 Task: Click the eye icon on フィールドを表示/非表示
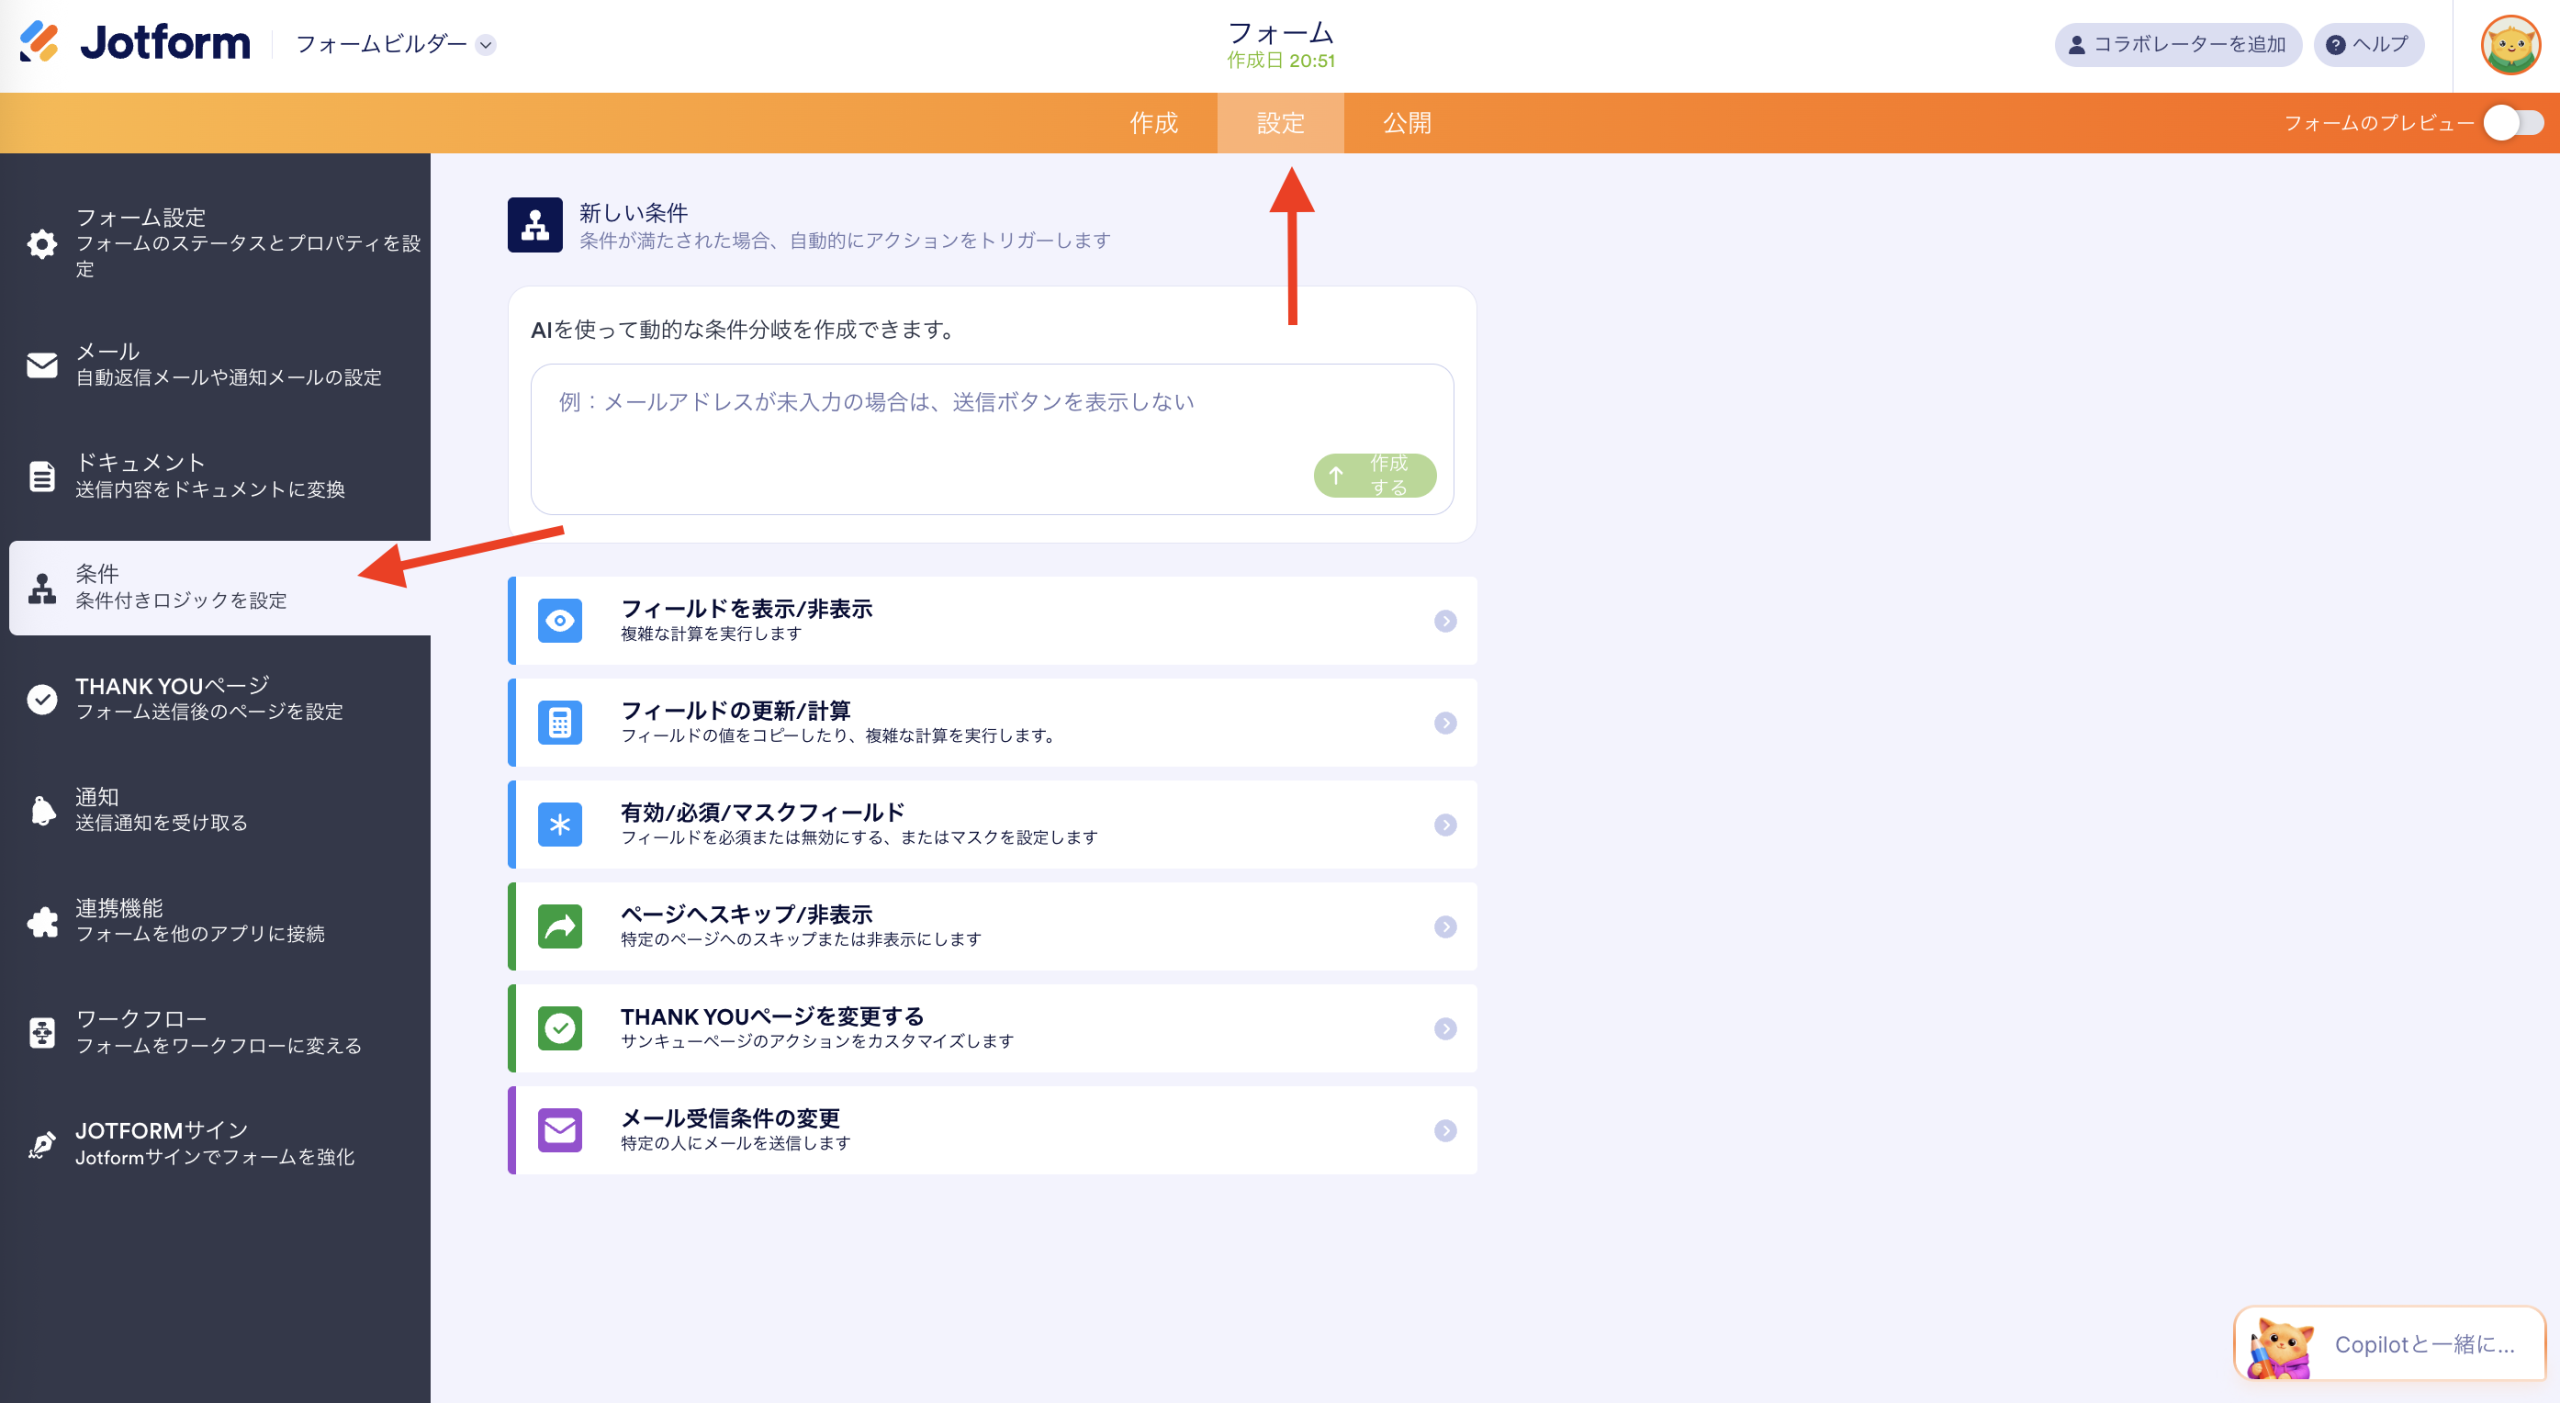point(559,620)
